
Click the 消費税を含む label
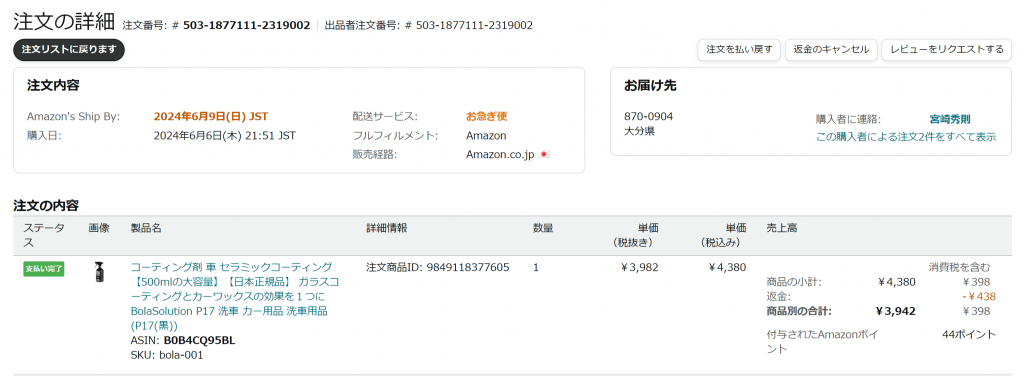point(960,267)
